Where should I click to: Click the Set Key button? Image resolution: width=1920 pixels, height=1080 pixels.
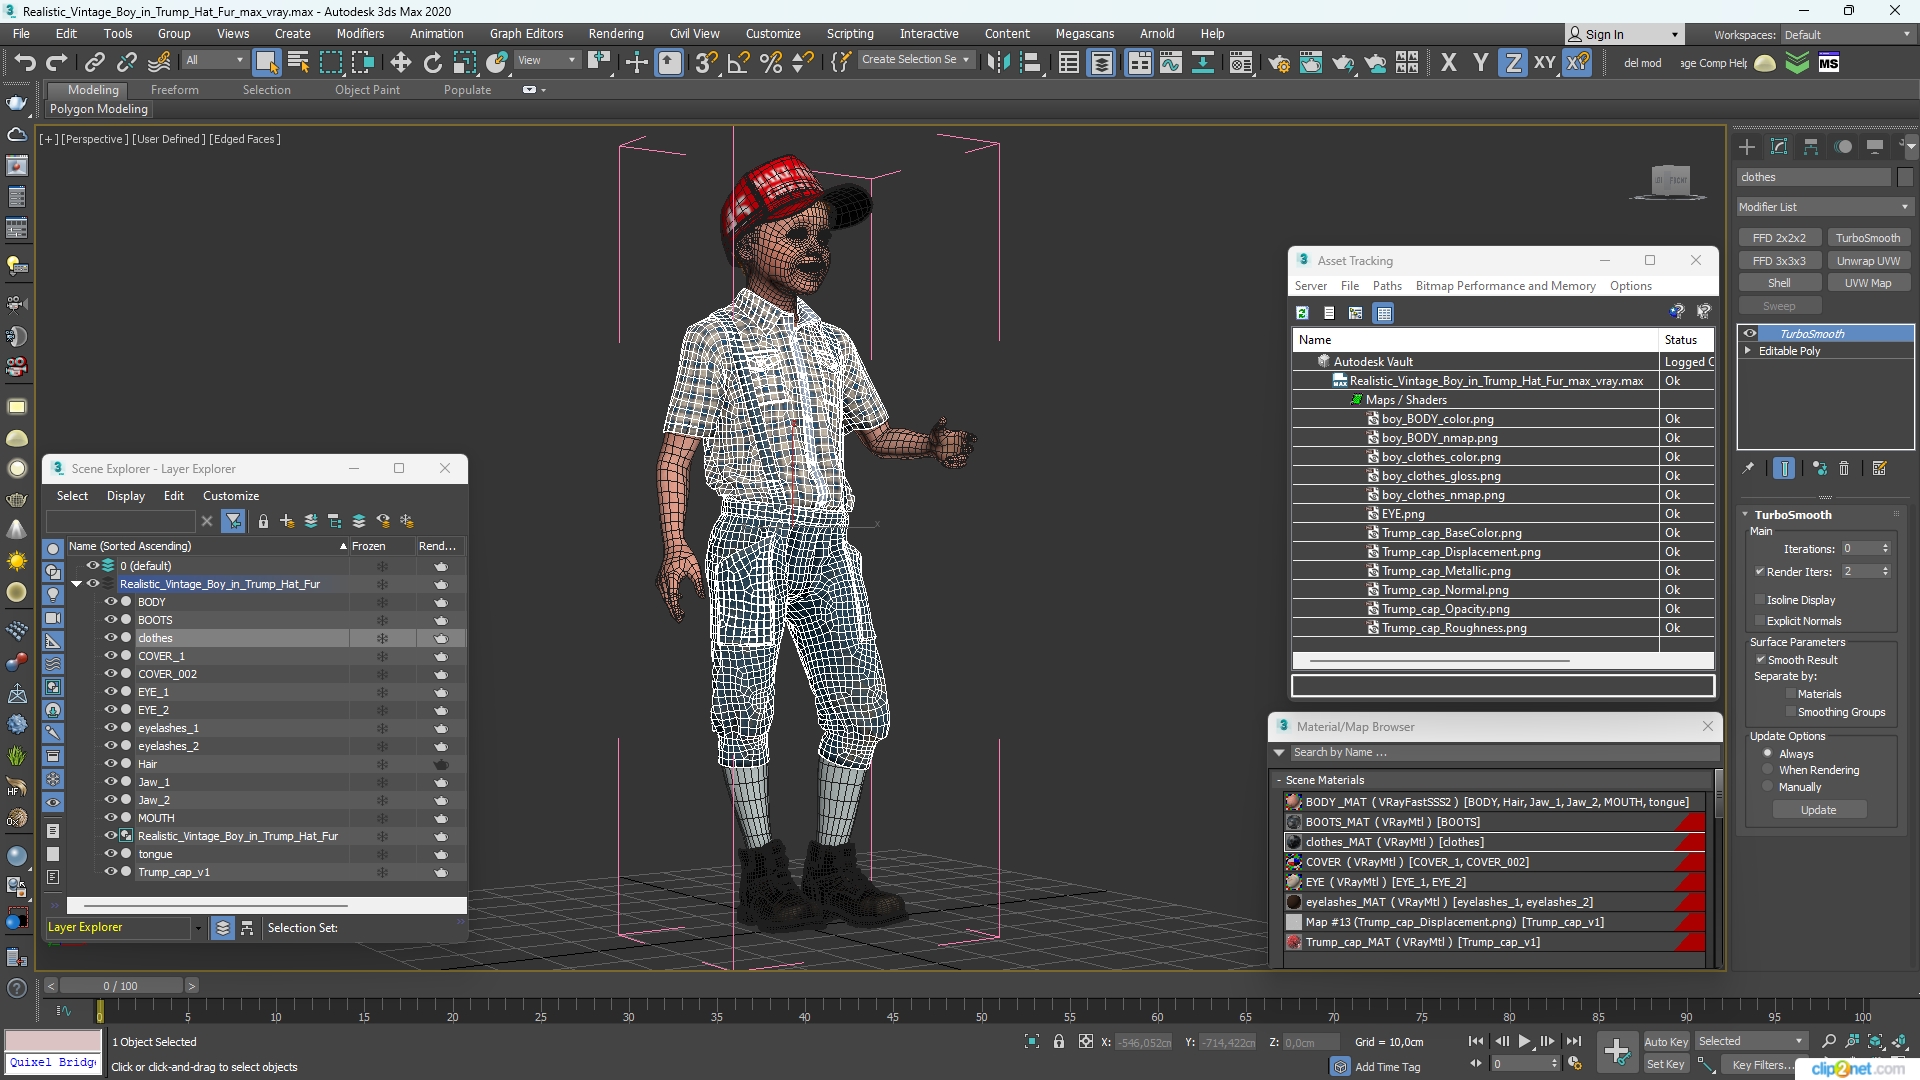click(x=1666, y=1064)
